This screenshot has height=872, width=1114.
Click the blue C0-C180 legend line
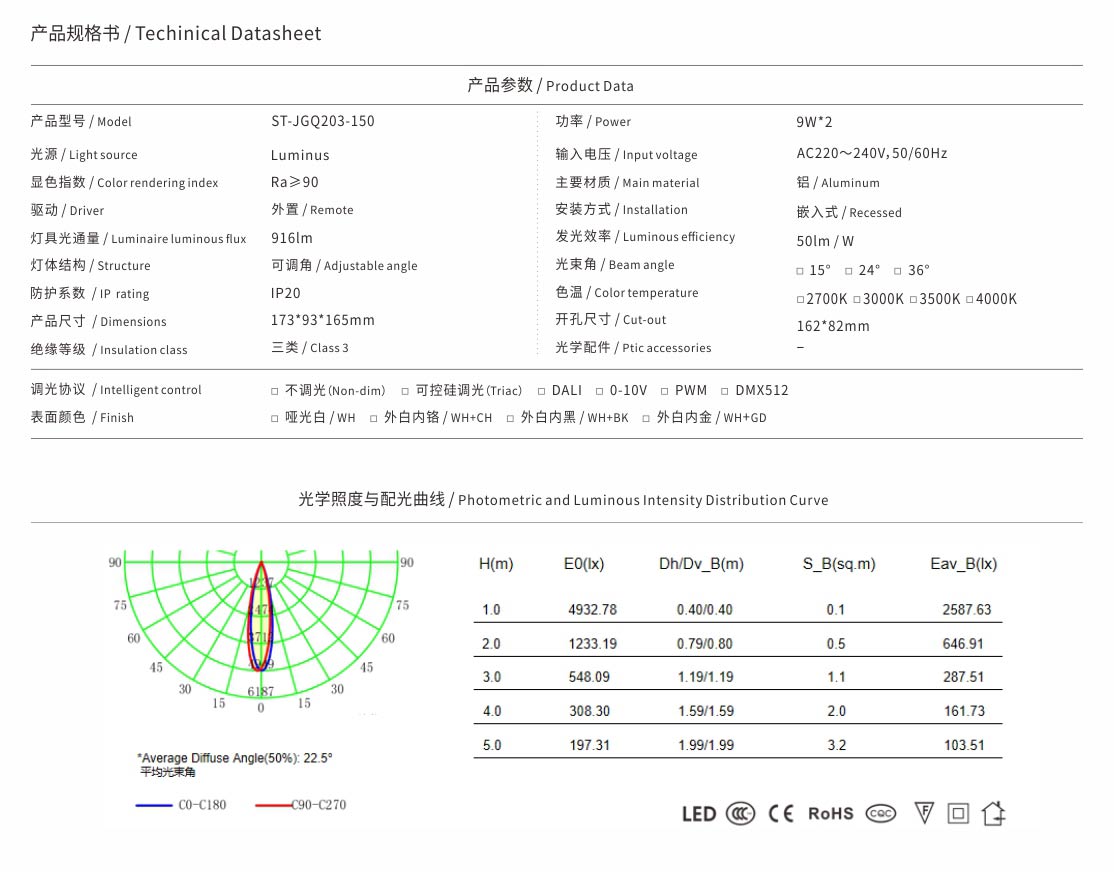[154, 805]
